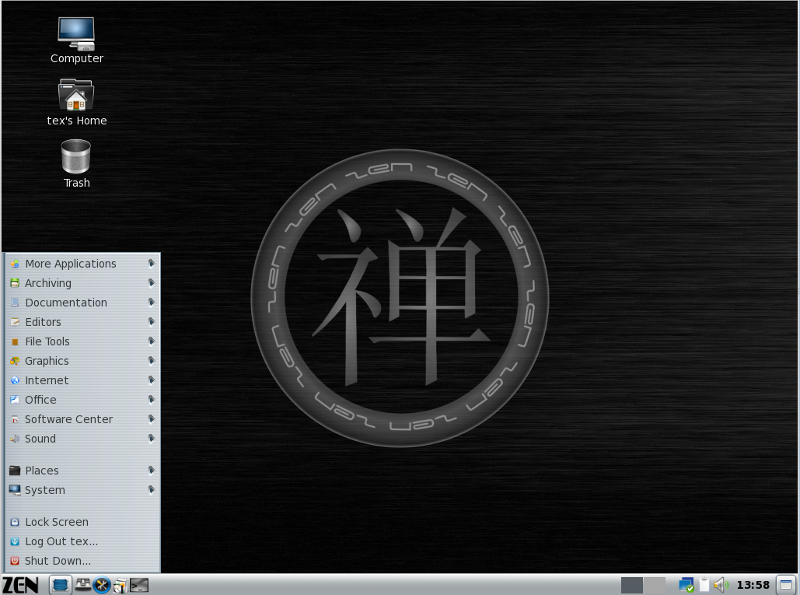The width and height of the screenshot is (800, 595).
Task: Click the blue show desktop panel button
Action: pyautogui.click(x=60, y=585)
